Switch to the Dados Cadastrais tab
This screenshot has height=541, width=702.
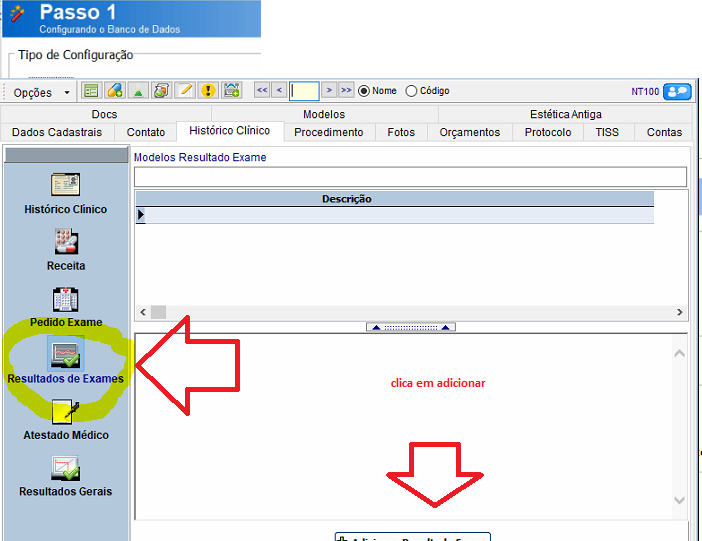[57, 132]
